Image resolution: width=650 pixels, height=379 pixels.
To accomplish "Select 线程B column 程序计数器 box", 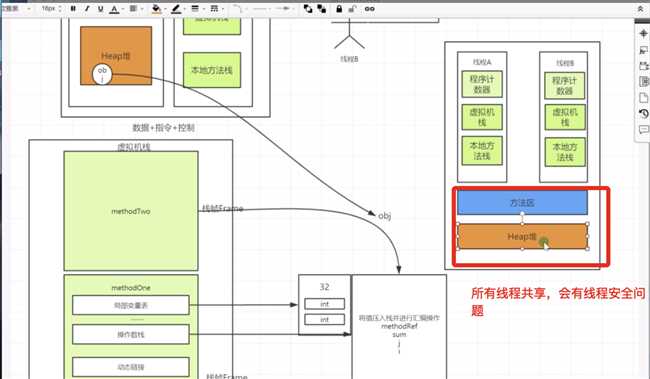I will [565, 85].
